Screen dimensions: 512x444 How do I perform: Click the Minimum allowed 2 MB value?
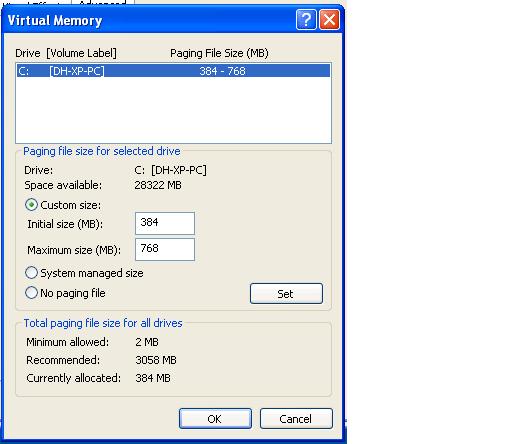tap(147, 342)
